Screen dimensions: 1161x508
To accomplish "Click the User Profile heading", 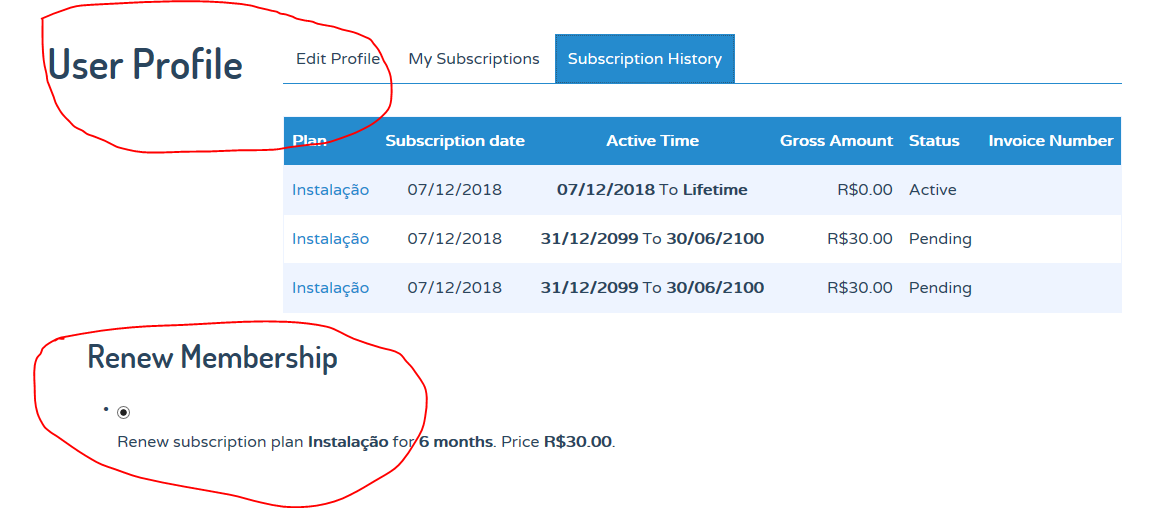I will 145,63.
